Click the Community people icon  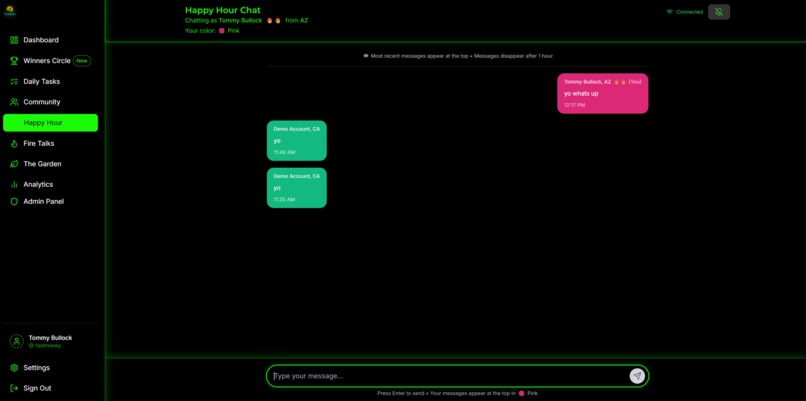[x=14, y=102]
